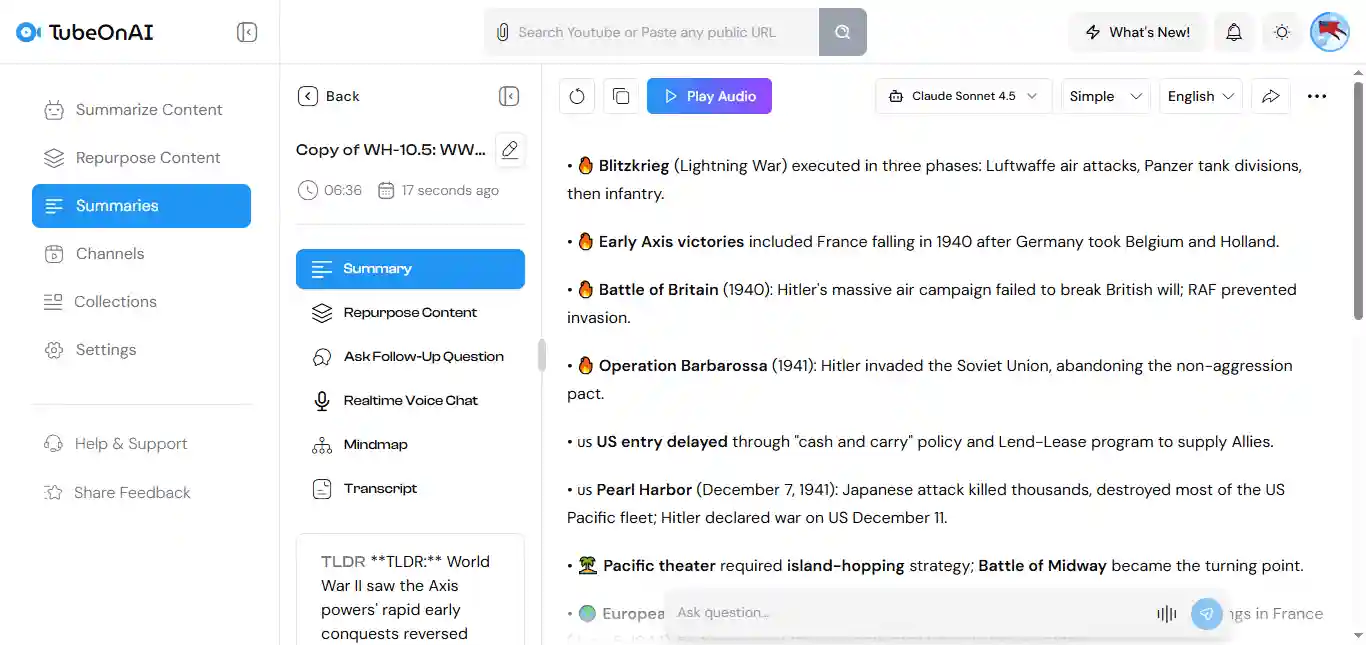Expand the Simple style dropdown
This screenshot has height=645, width=1366.
tap(1105, 96)
